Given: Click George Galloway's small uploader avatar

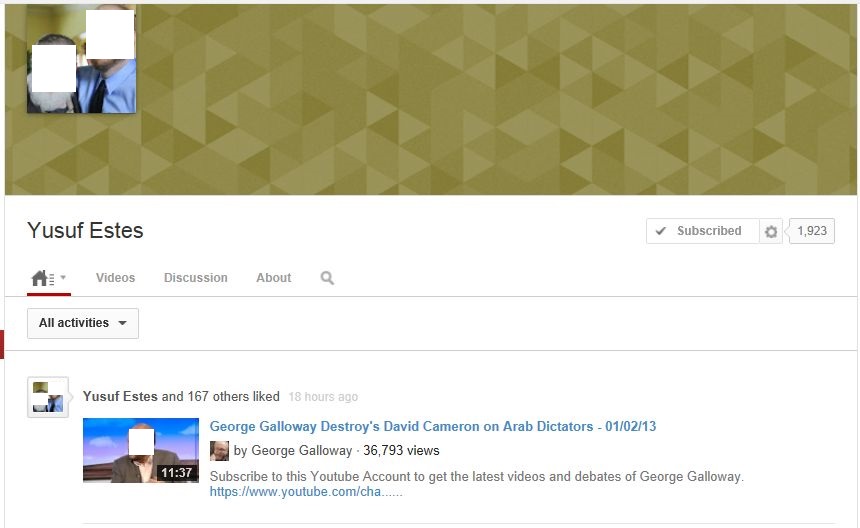Looking at the screenshot, I should click(x=219, y=450).
